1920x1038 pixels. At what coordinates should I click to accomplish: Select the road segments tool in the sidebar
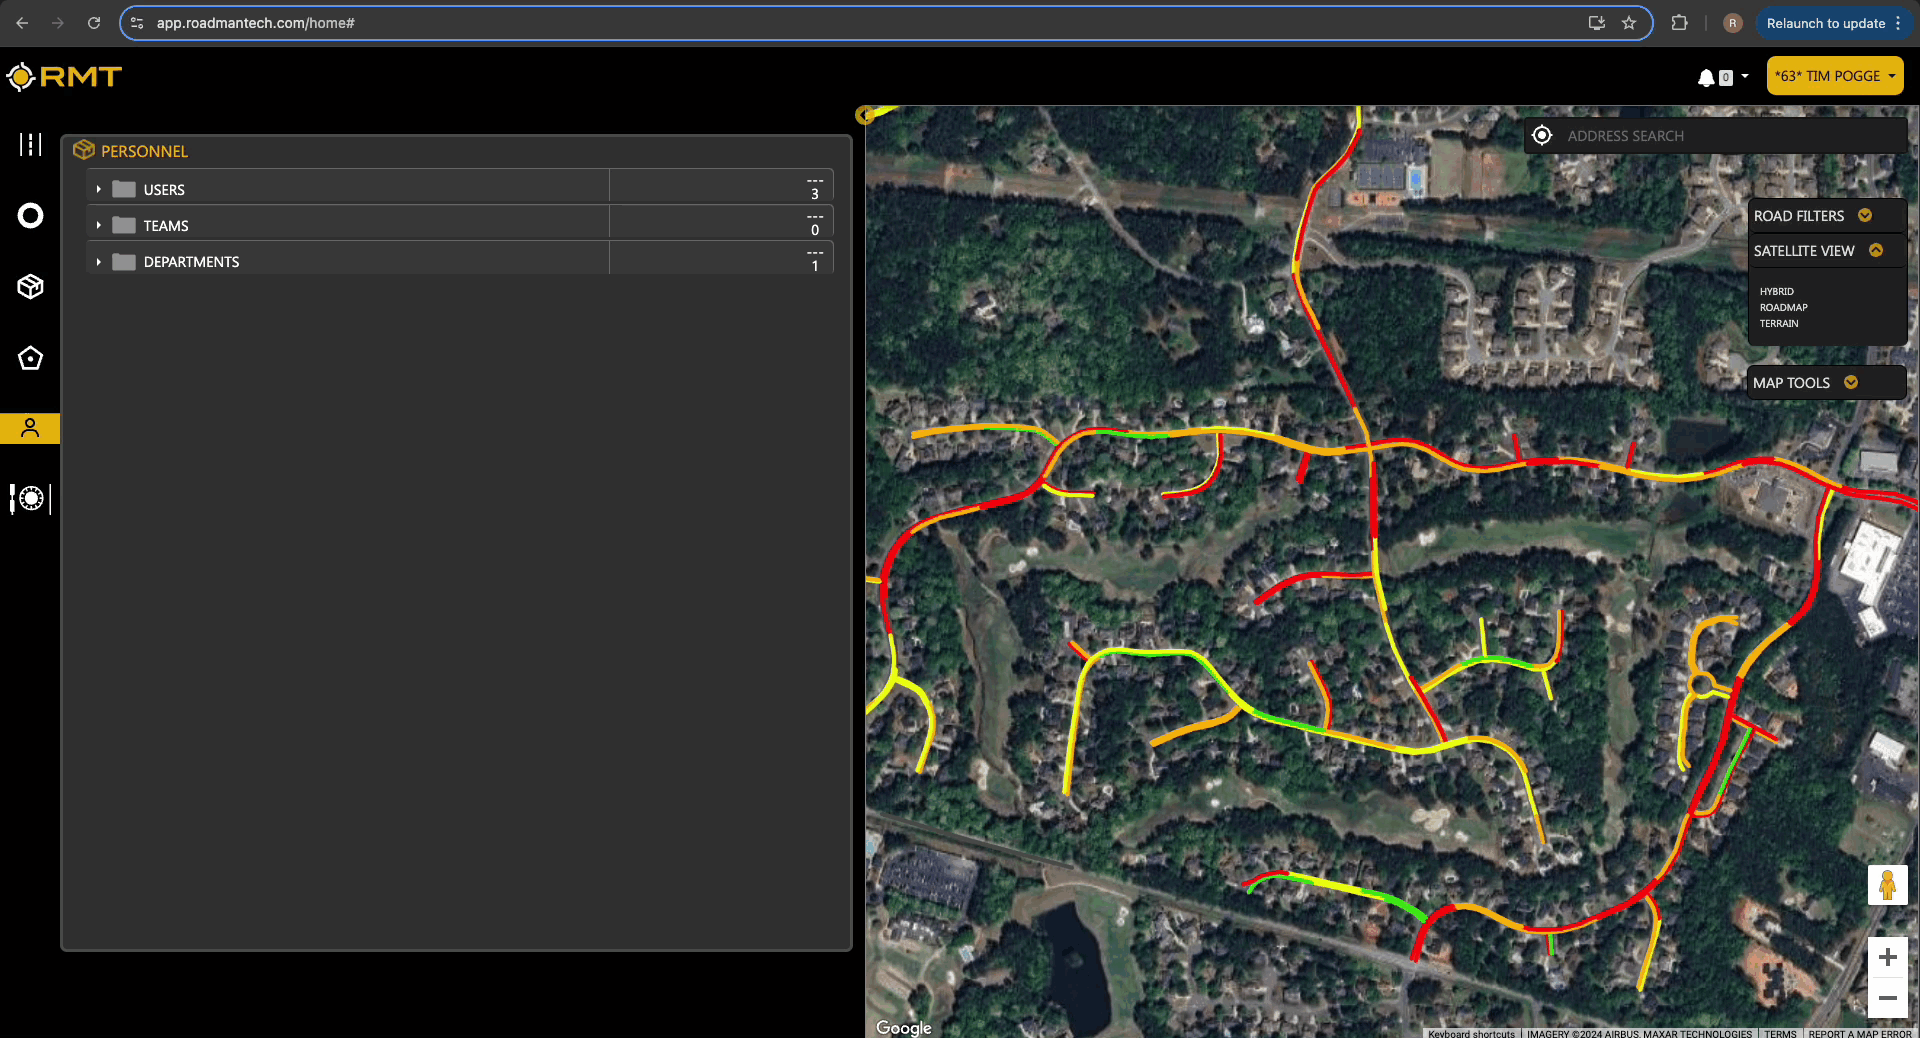pyautogui.click(x=30, y=145)
